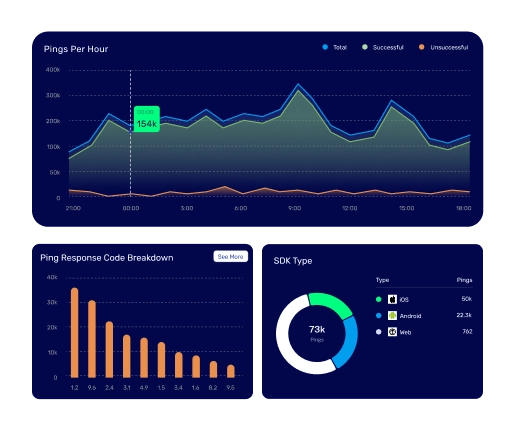Click the Successful legend label
The width and height of the screenshot is (518, 446).
point(388,47)
